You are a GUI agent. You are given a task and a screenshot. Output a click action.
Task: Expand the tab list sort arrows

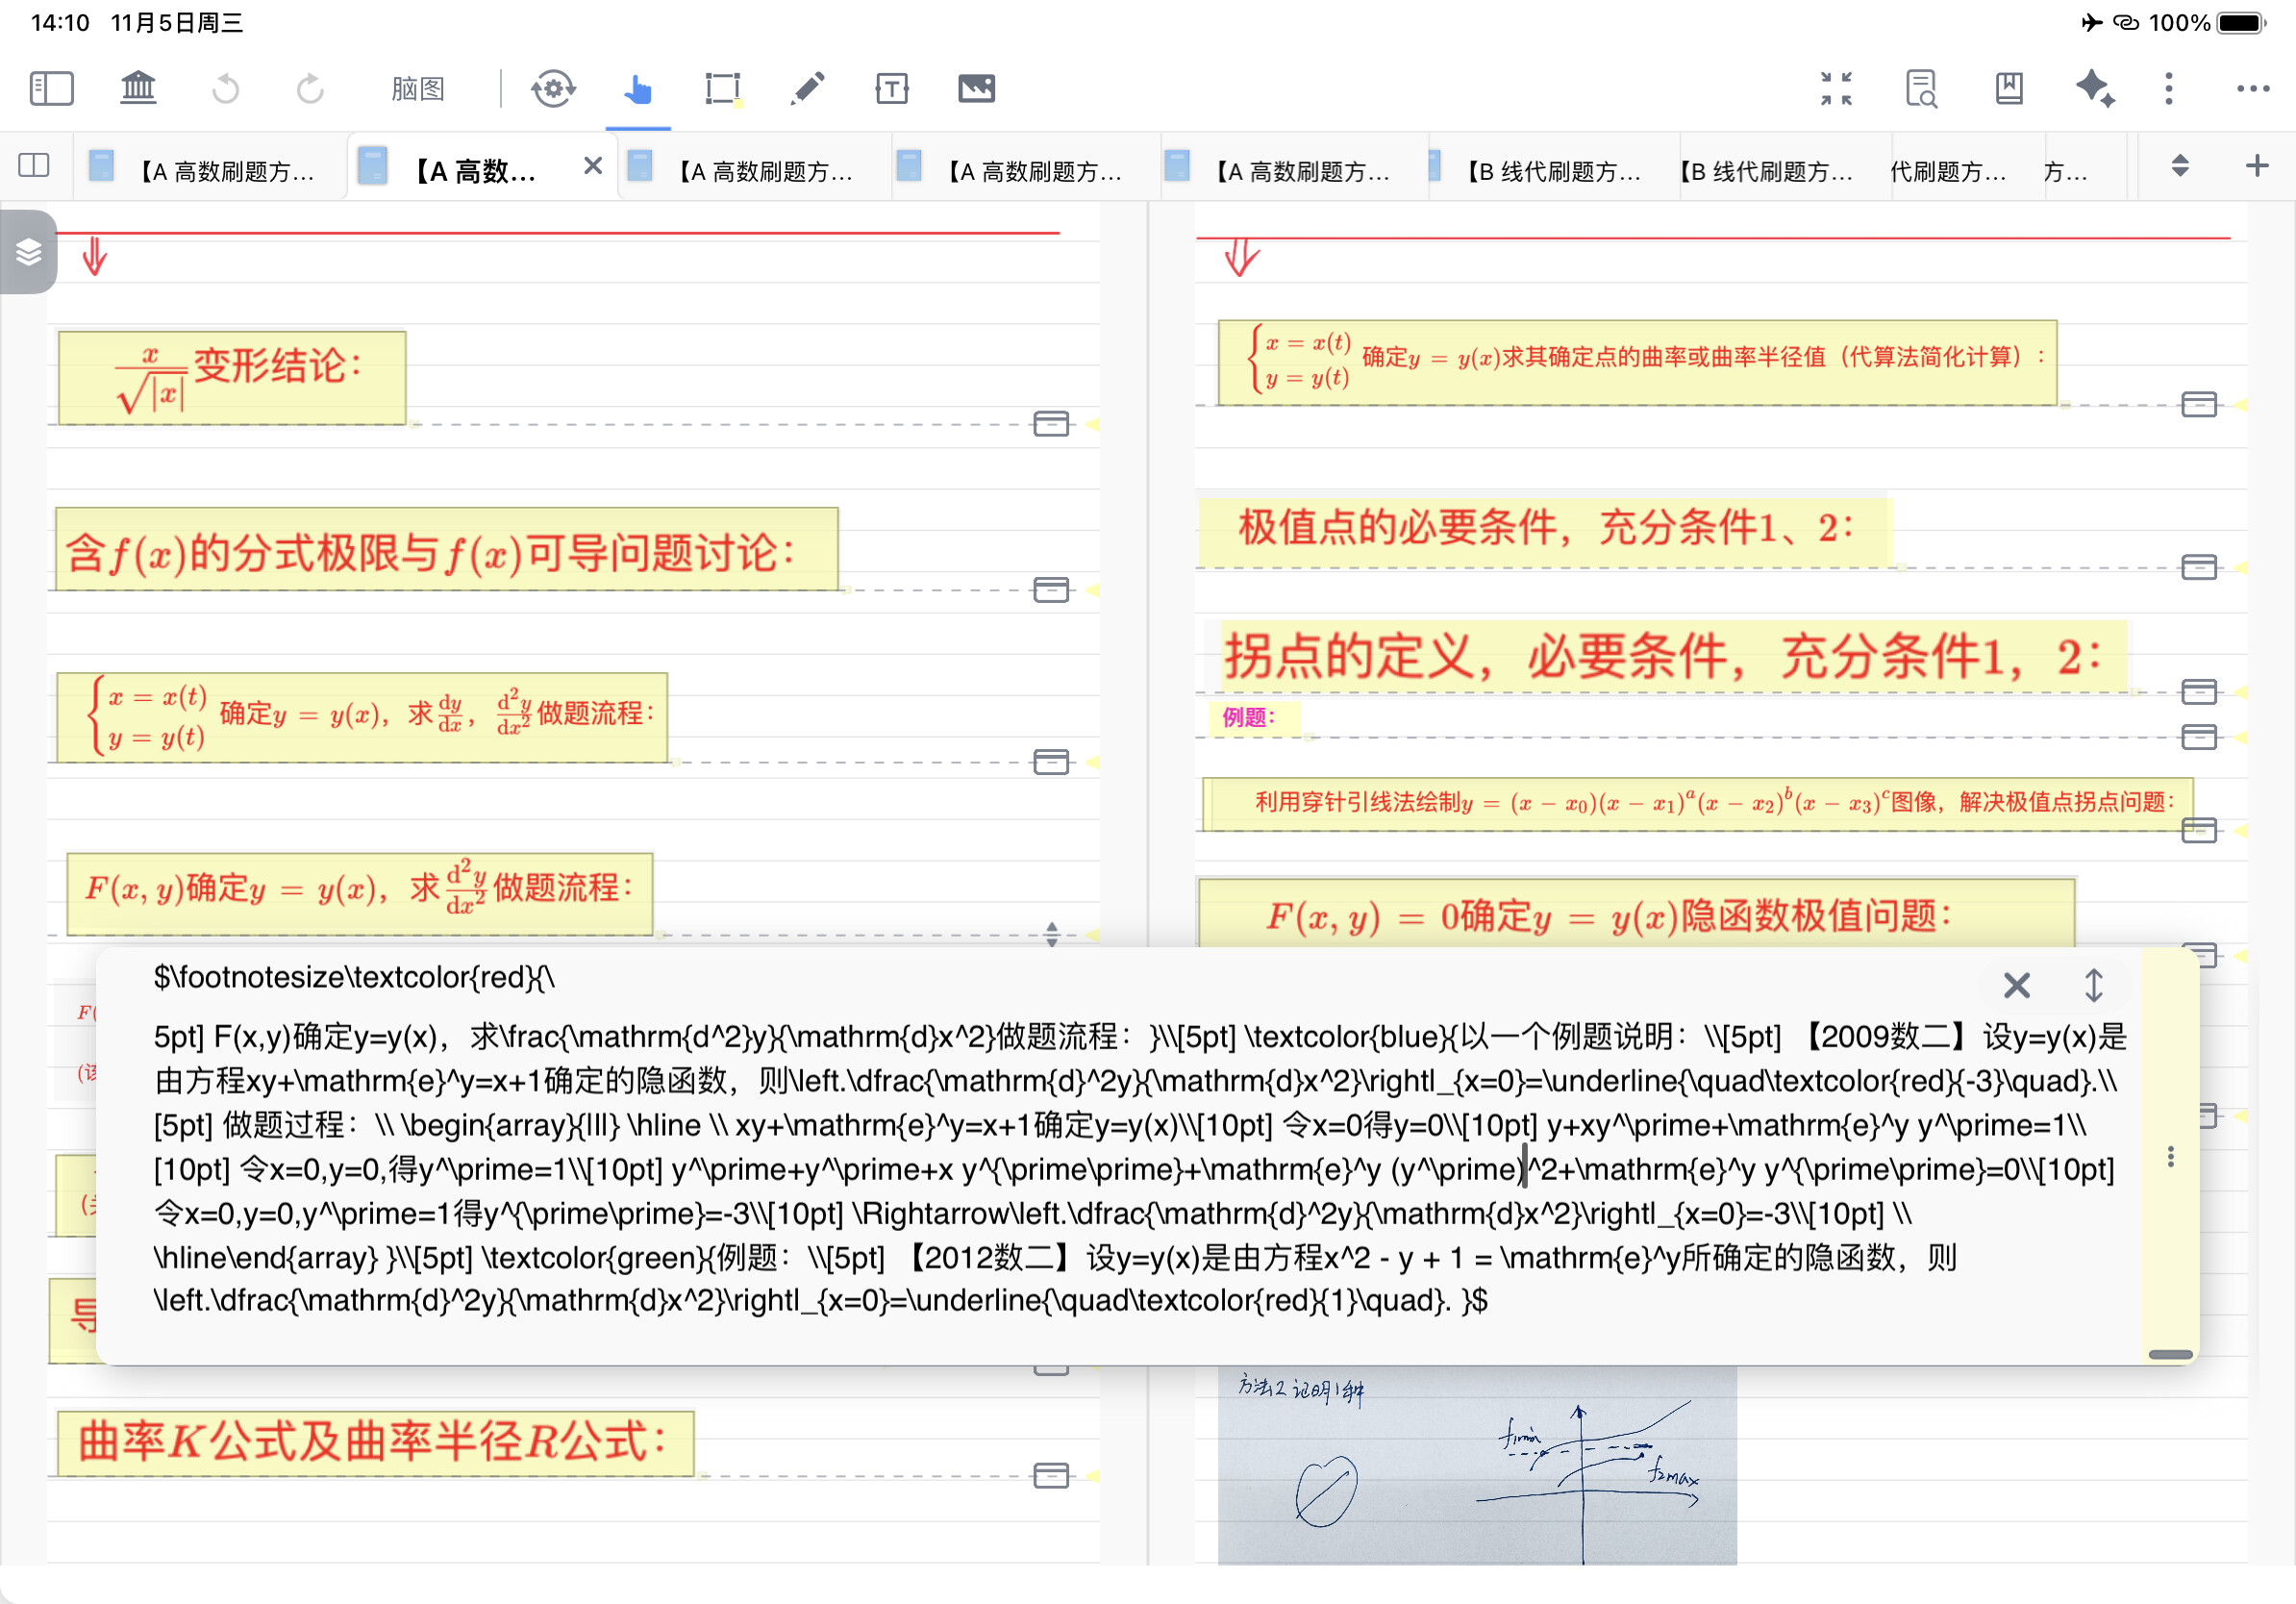click(x=2180, y=165)
